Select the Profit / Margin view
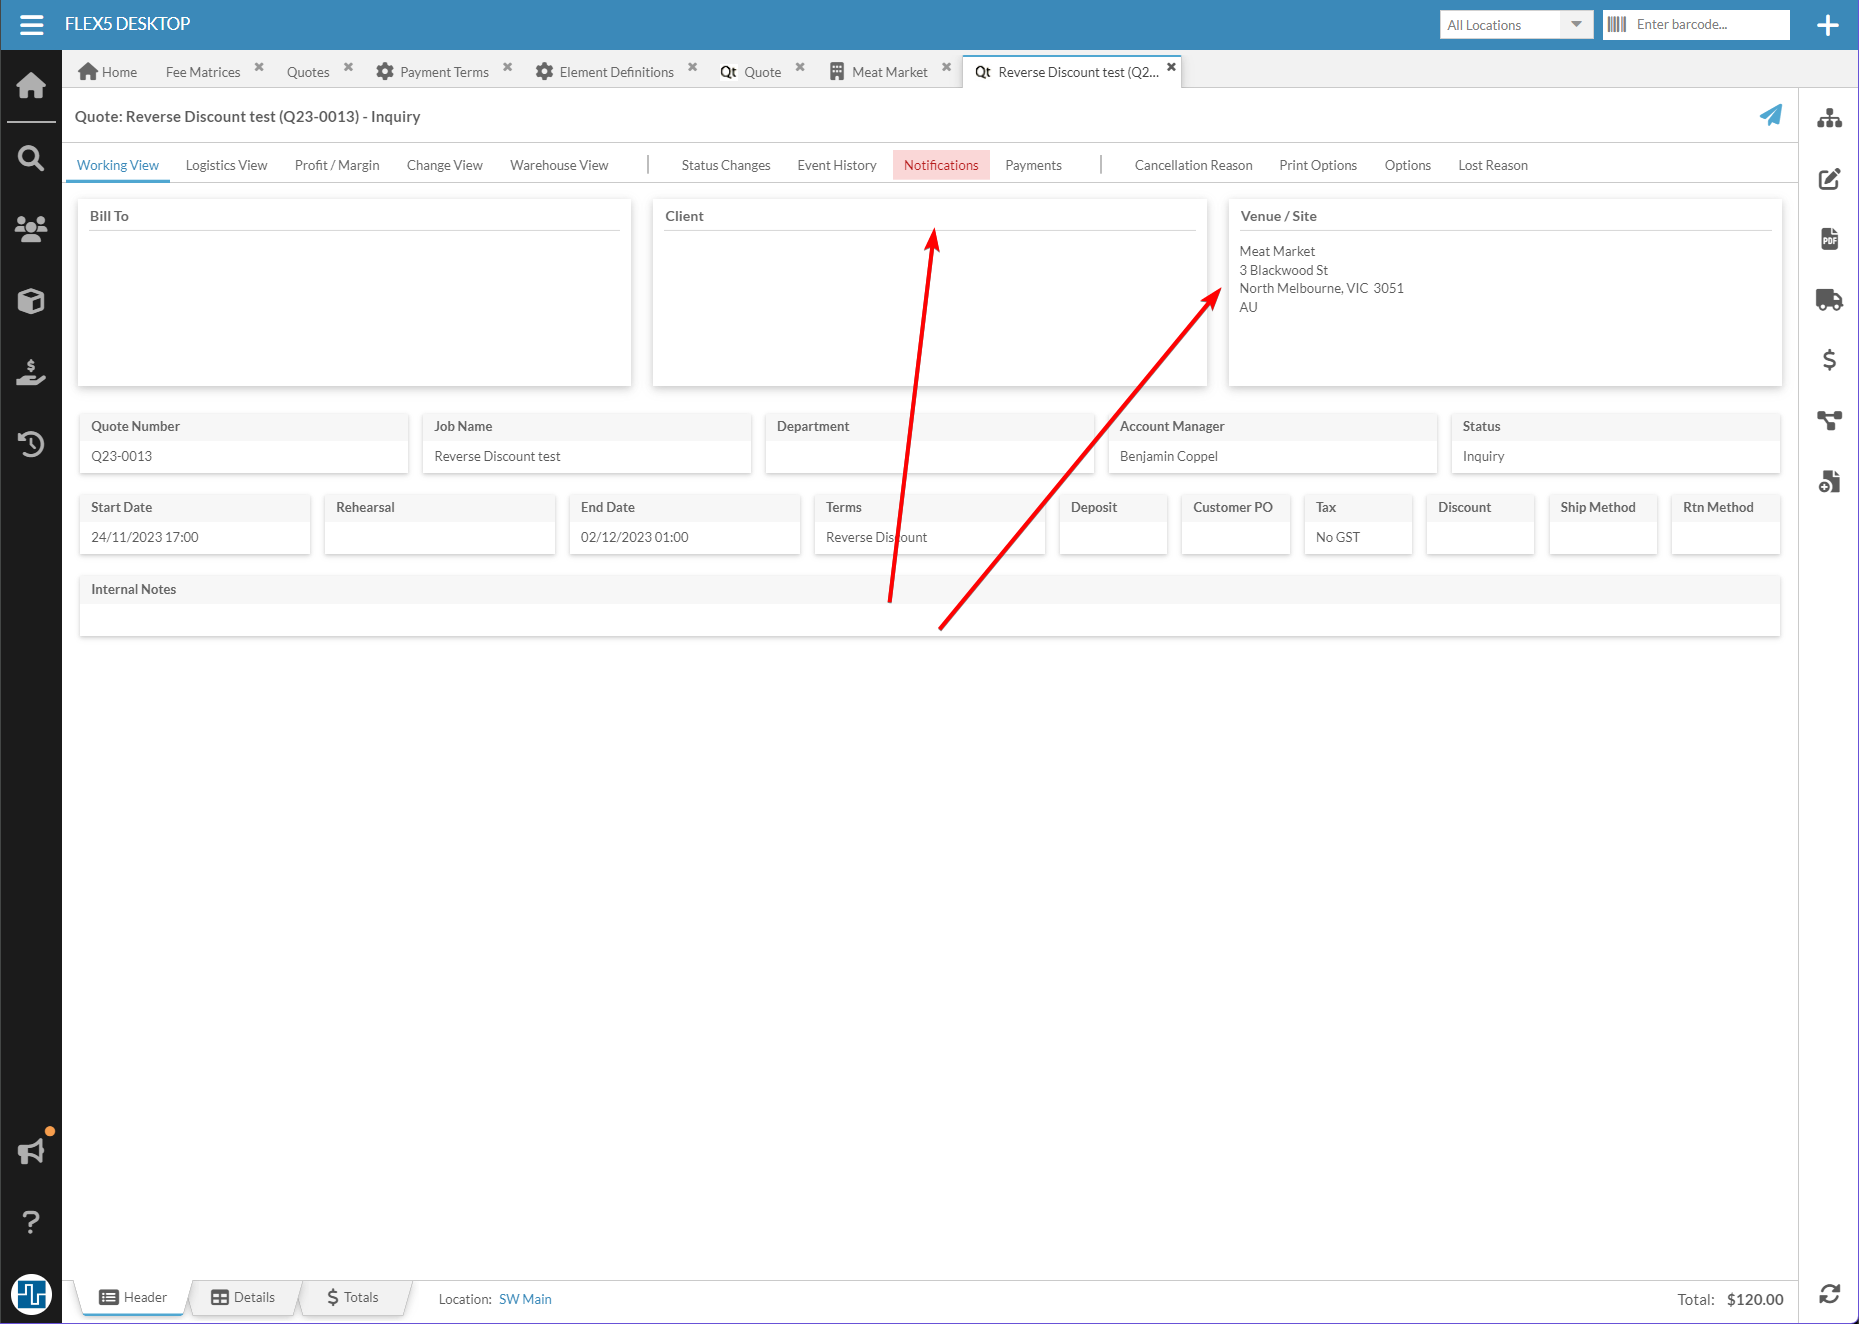Image resolution: width=1859 pixels, height=1324 pixels. 337,165
